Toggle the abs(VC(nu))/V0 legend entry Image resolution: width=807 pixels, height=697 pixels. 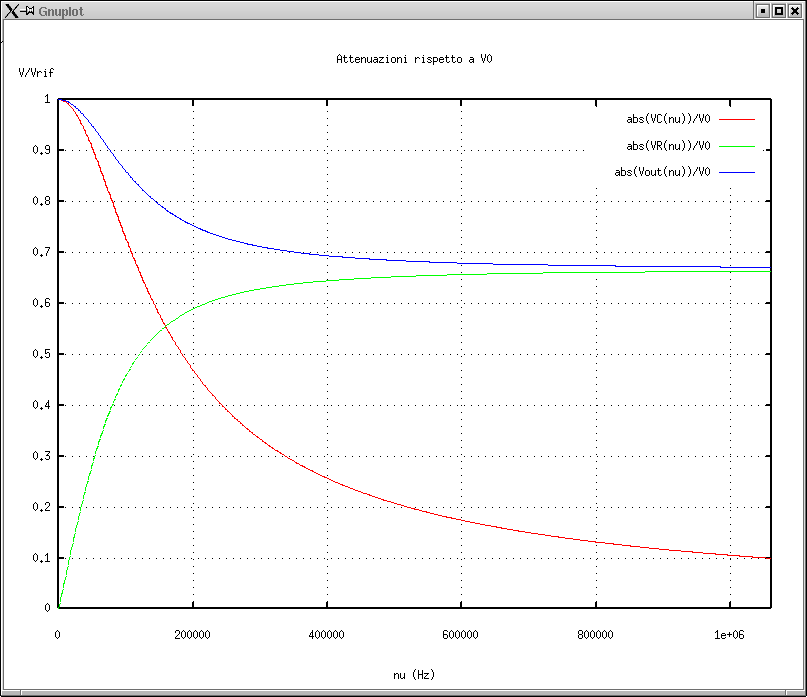click(x=668, y=119)
